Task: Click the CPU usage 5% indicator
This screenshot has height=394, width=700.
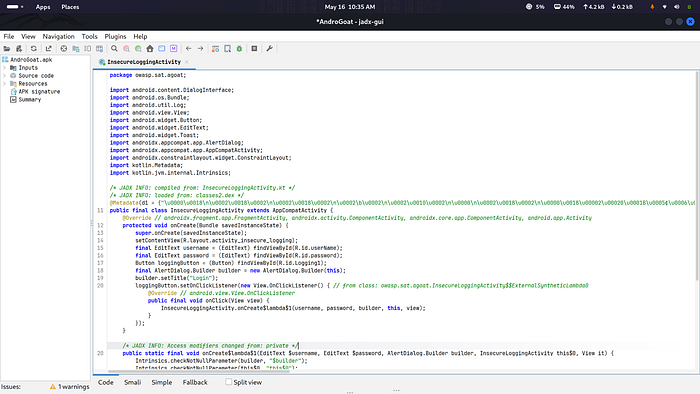Action: pyautogui.click(x=535, y=7)
